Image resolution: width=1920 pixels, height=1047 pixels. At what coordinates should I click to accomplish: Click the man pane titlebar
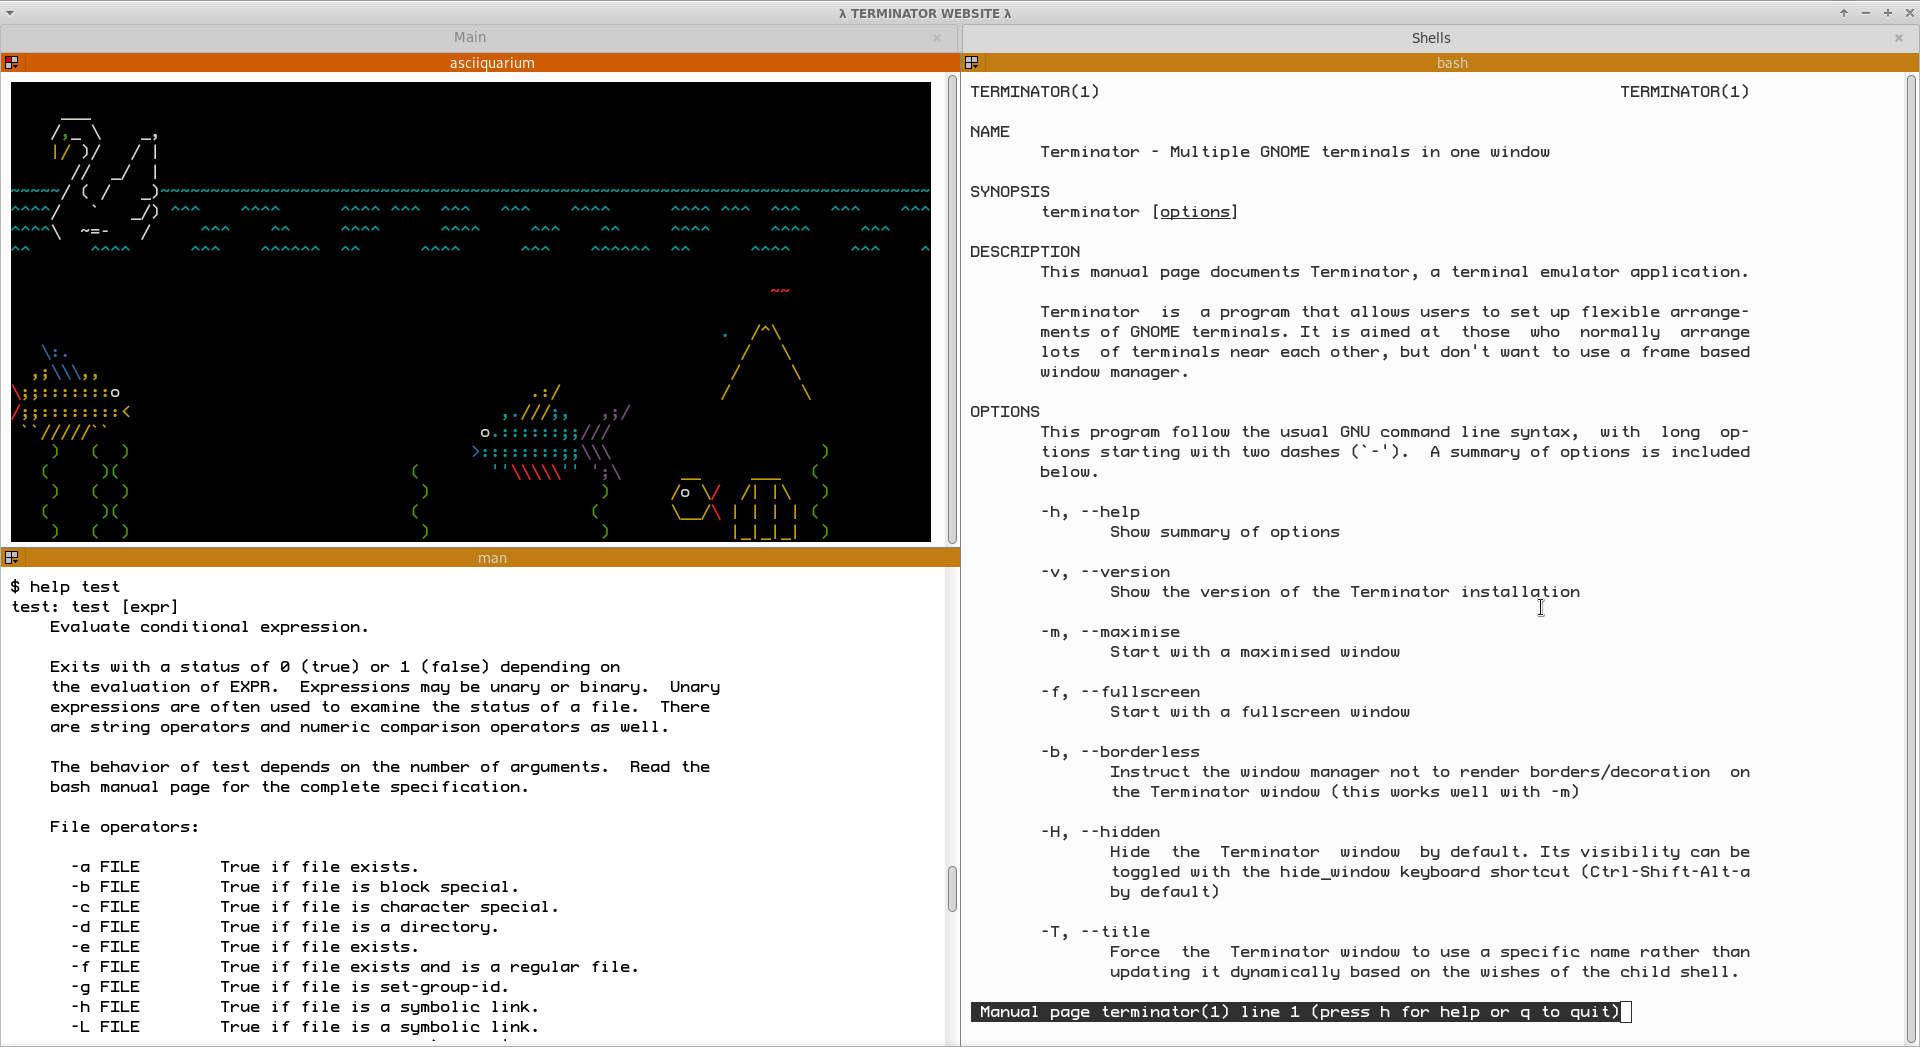click(x=491, y=557)
